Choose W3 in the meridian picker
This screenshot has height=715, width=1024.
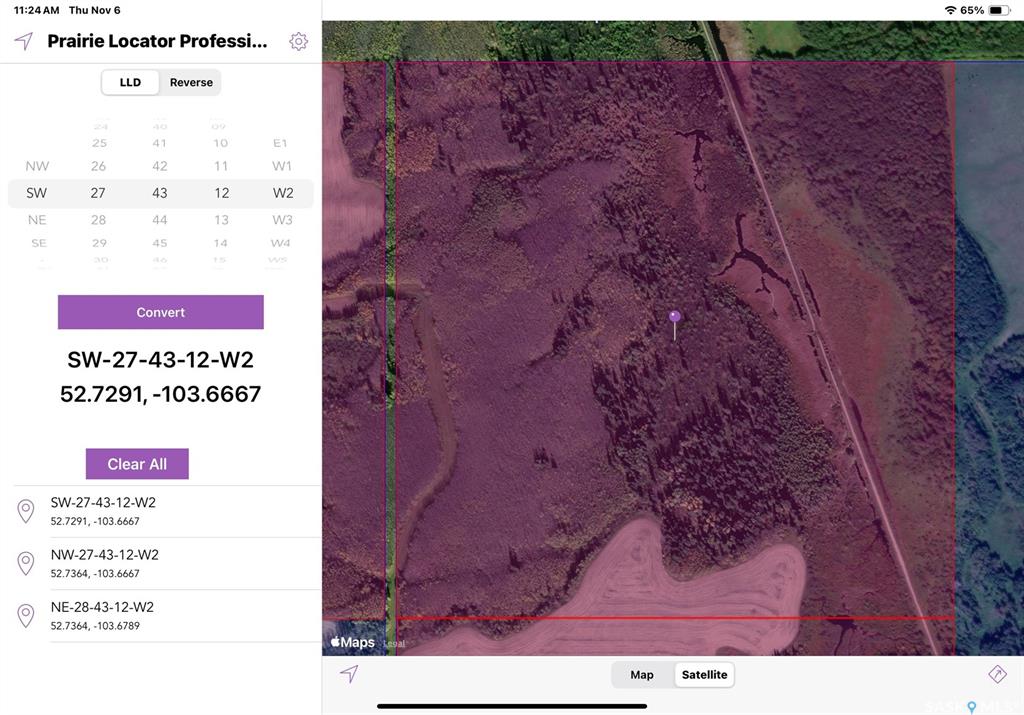tap(282, 220)
